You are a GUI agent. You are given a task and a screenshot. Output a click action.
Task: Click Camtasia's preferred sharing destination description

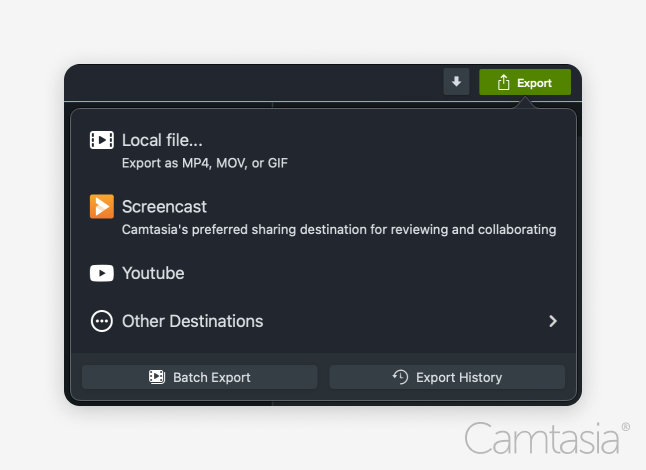click(339, 229)
